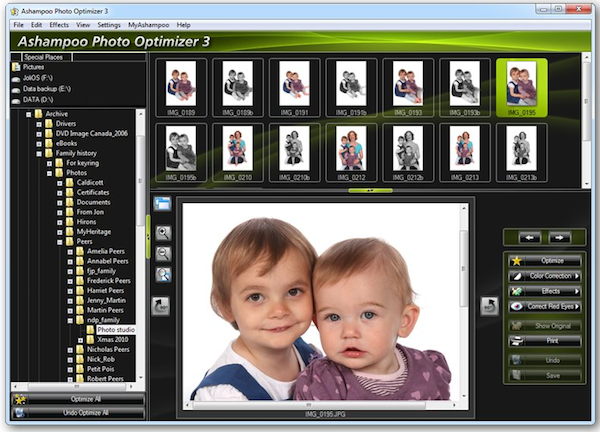Open the Color Correction submenu
The image size is (600, 432).
point(545,276)
